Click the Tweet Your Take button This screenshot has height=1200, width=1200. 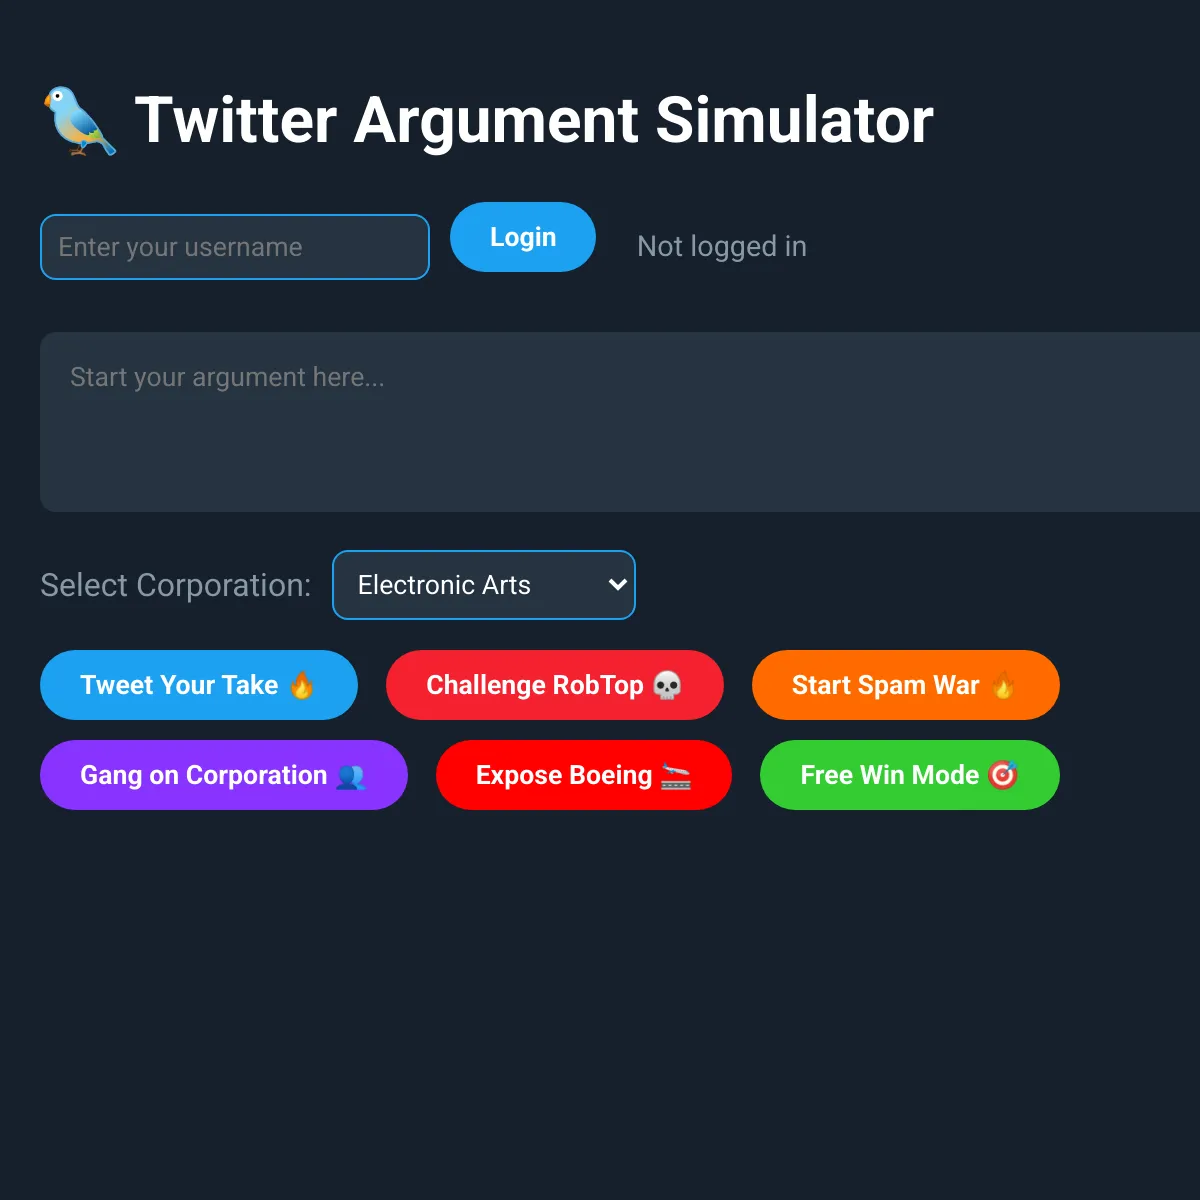click(x=199, y=685)
